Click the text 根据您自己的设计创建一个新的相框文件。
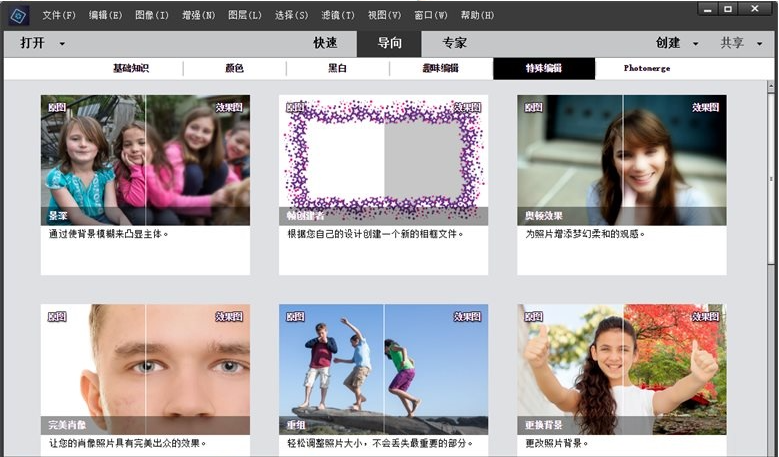 point(376,233)
